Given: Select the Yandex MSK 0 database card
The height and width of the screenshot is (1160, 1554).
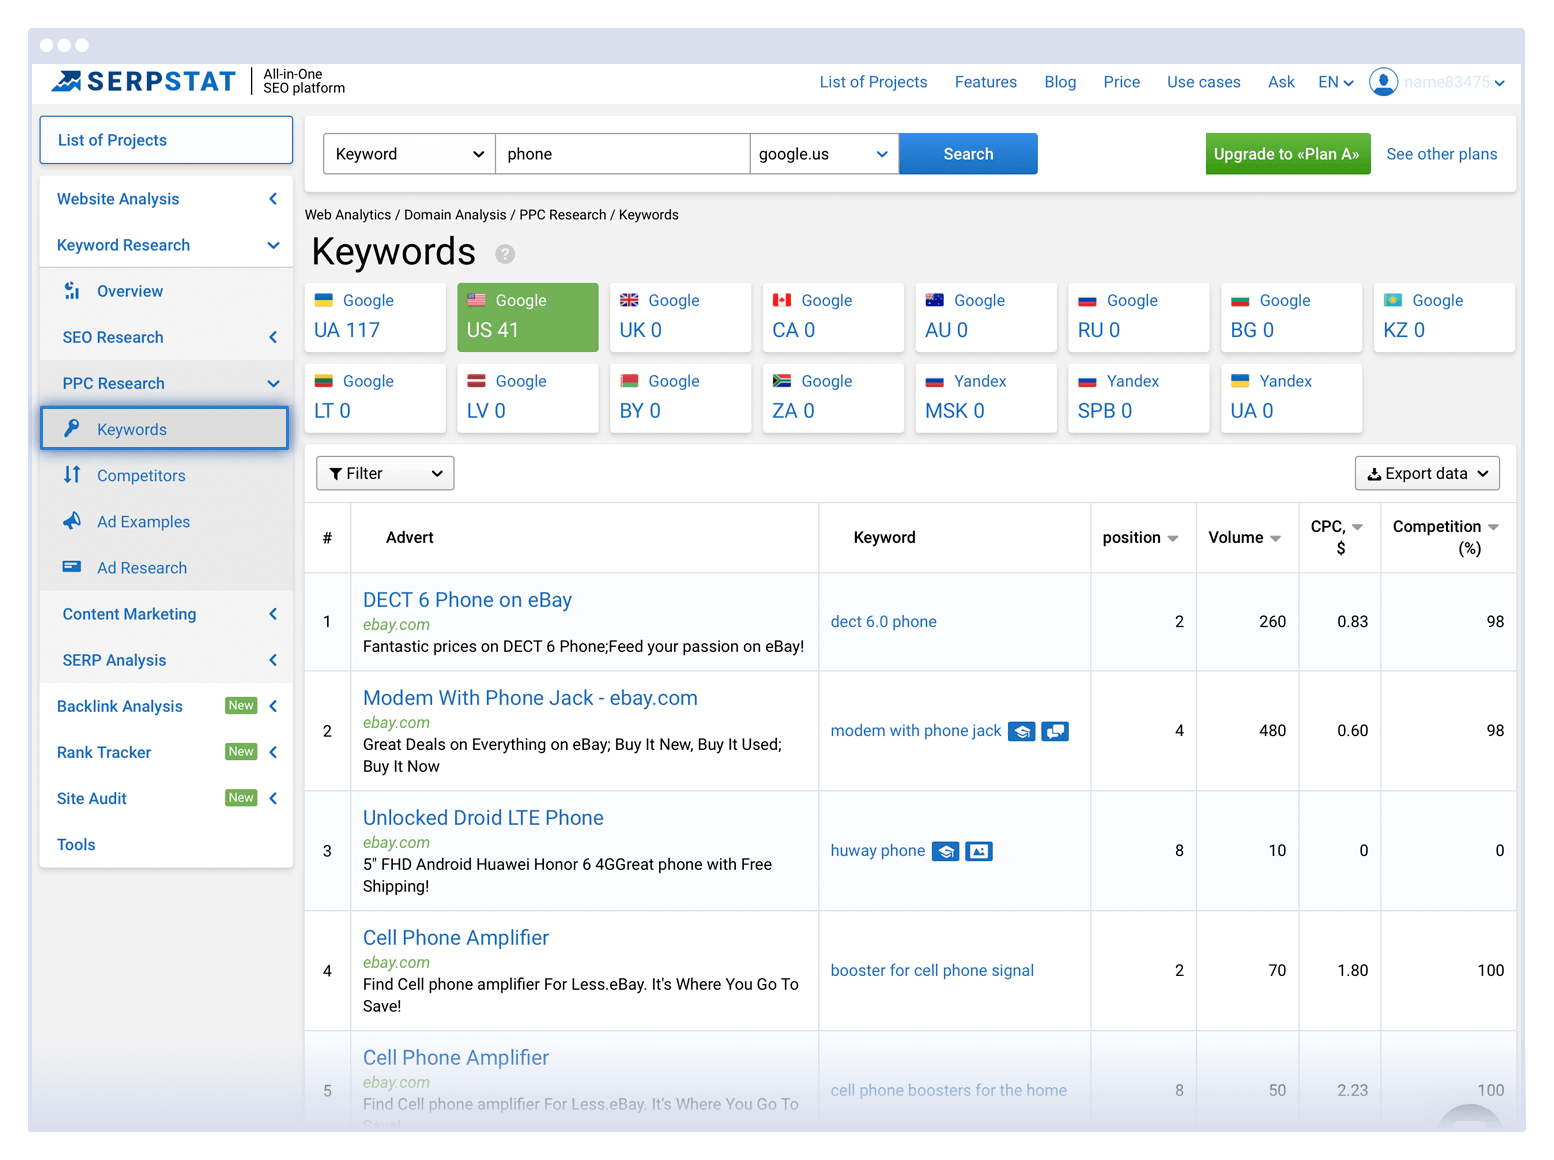Looking at the screenshot, I should point(986,398).
